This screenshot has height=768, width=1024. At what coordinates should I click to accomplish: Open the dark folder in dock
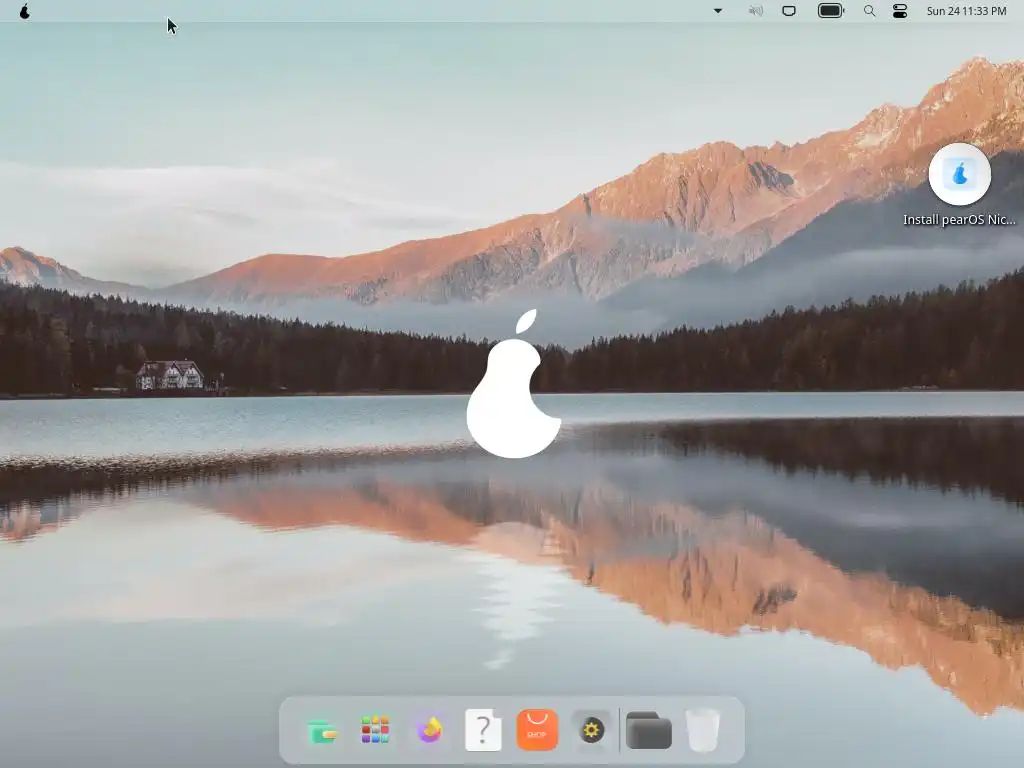pos(648,730)
